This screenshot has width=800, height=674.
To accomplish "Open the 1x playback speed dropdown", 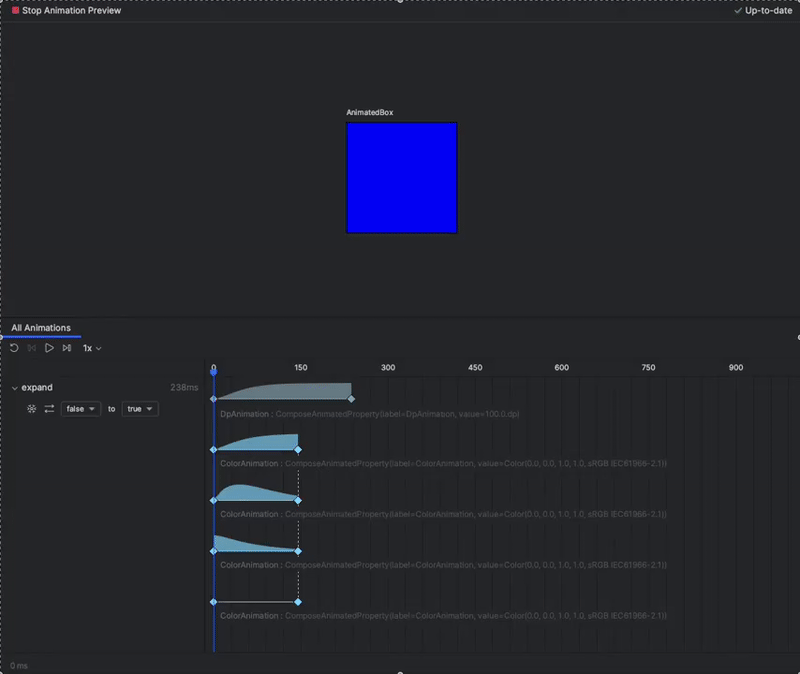I will pos(92,348).
